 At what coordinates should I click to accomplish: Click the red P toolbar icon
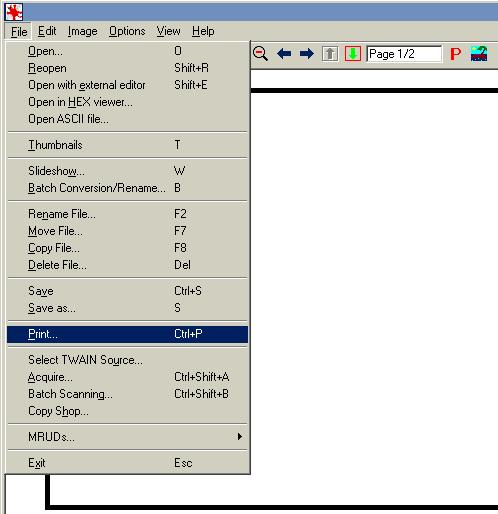pyautogui.click(x=455, y=54)
